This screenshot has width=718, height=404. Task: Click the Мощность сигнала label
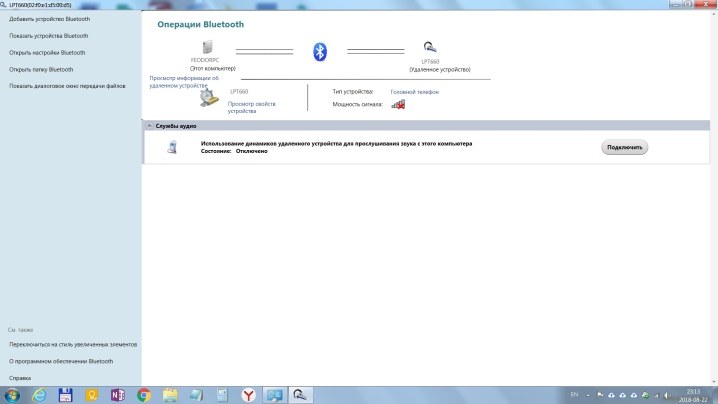coord(357,104)
